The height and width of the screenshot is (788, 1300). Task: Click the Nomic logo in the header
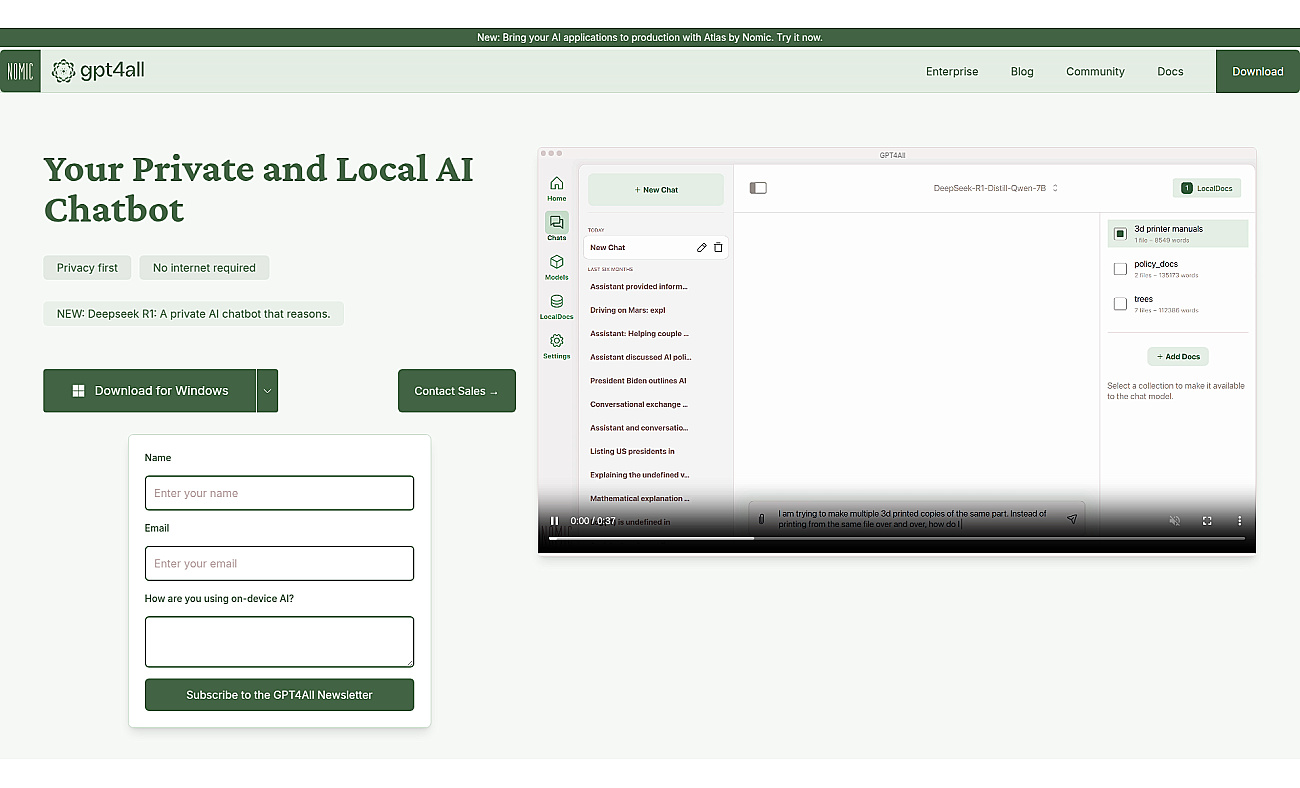20,71
